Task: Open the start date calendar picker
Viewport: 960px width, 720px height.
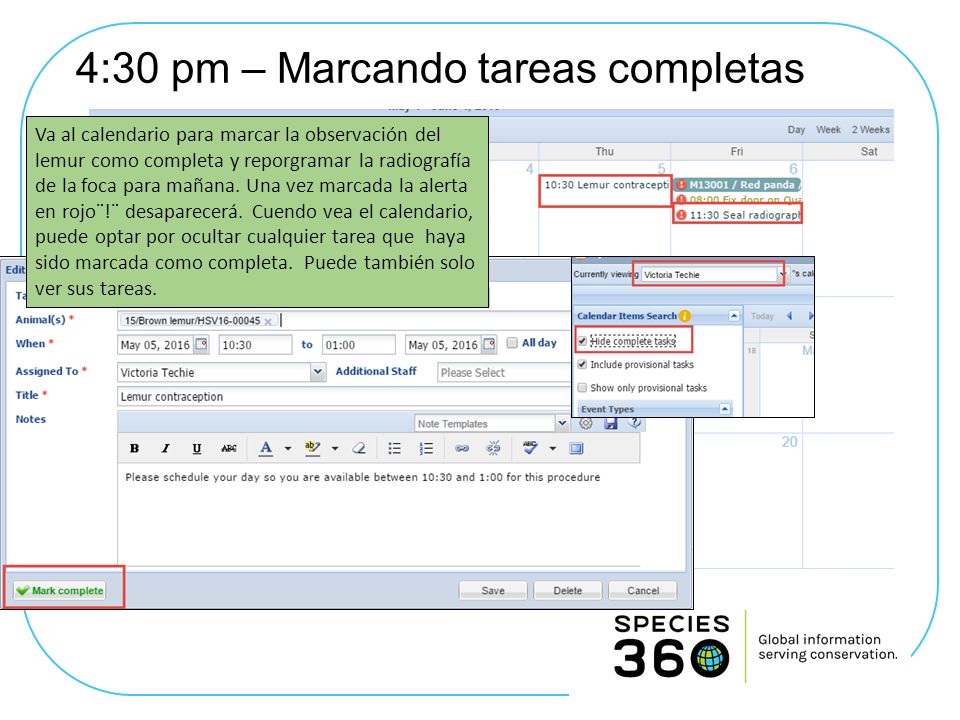Action: point(201,344)
